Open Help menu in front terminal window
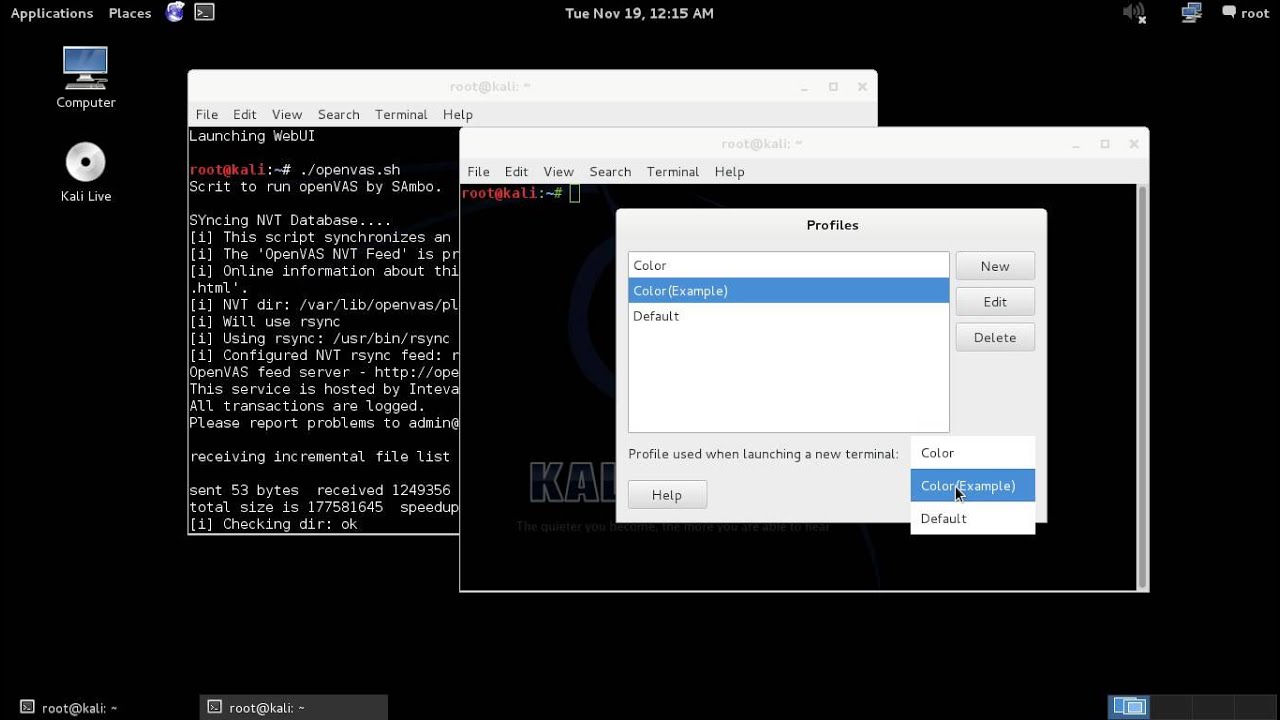 (x=729, y=171)
